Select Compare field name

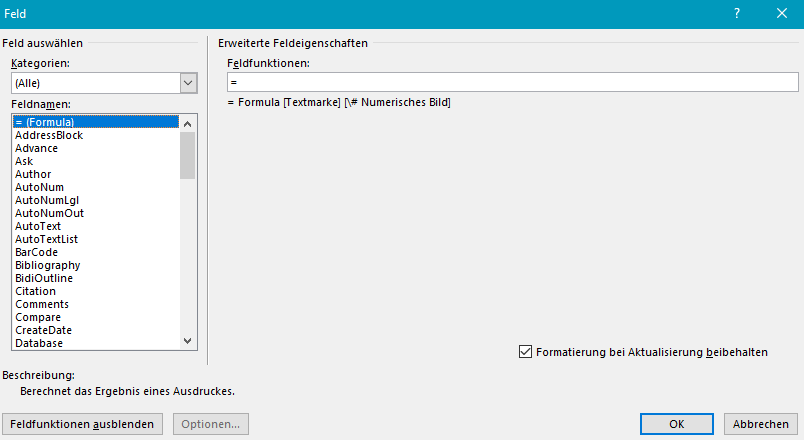(96, 317)
